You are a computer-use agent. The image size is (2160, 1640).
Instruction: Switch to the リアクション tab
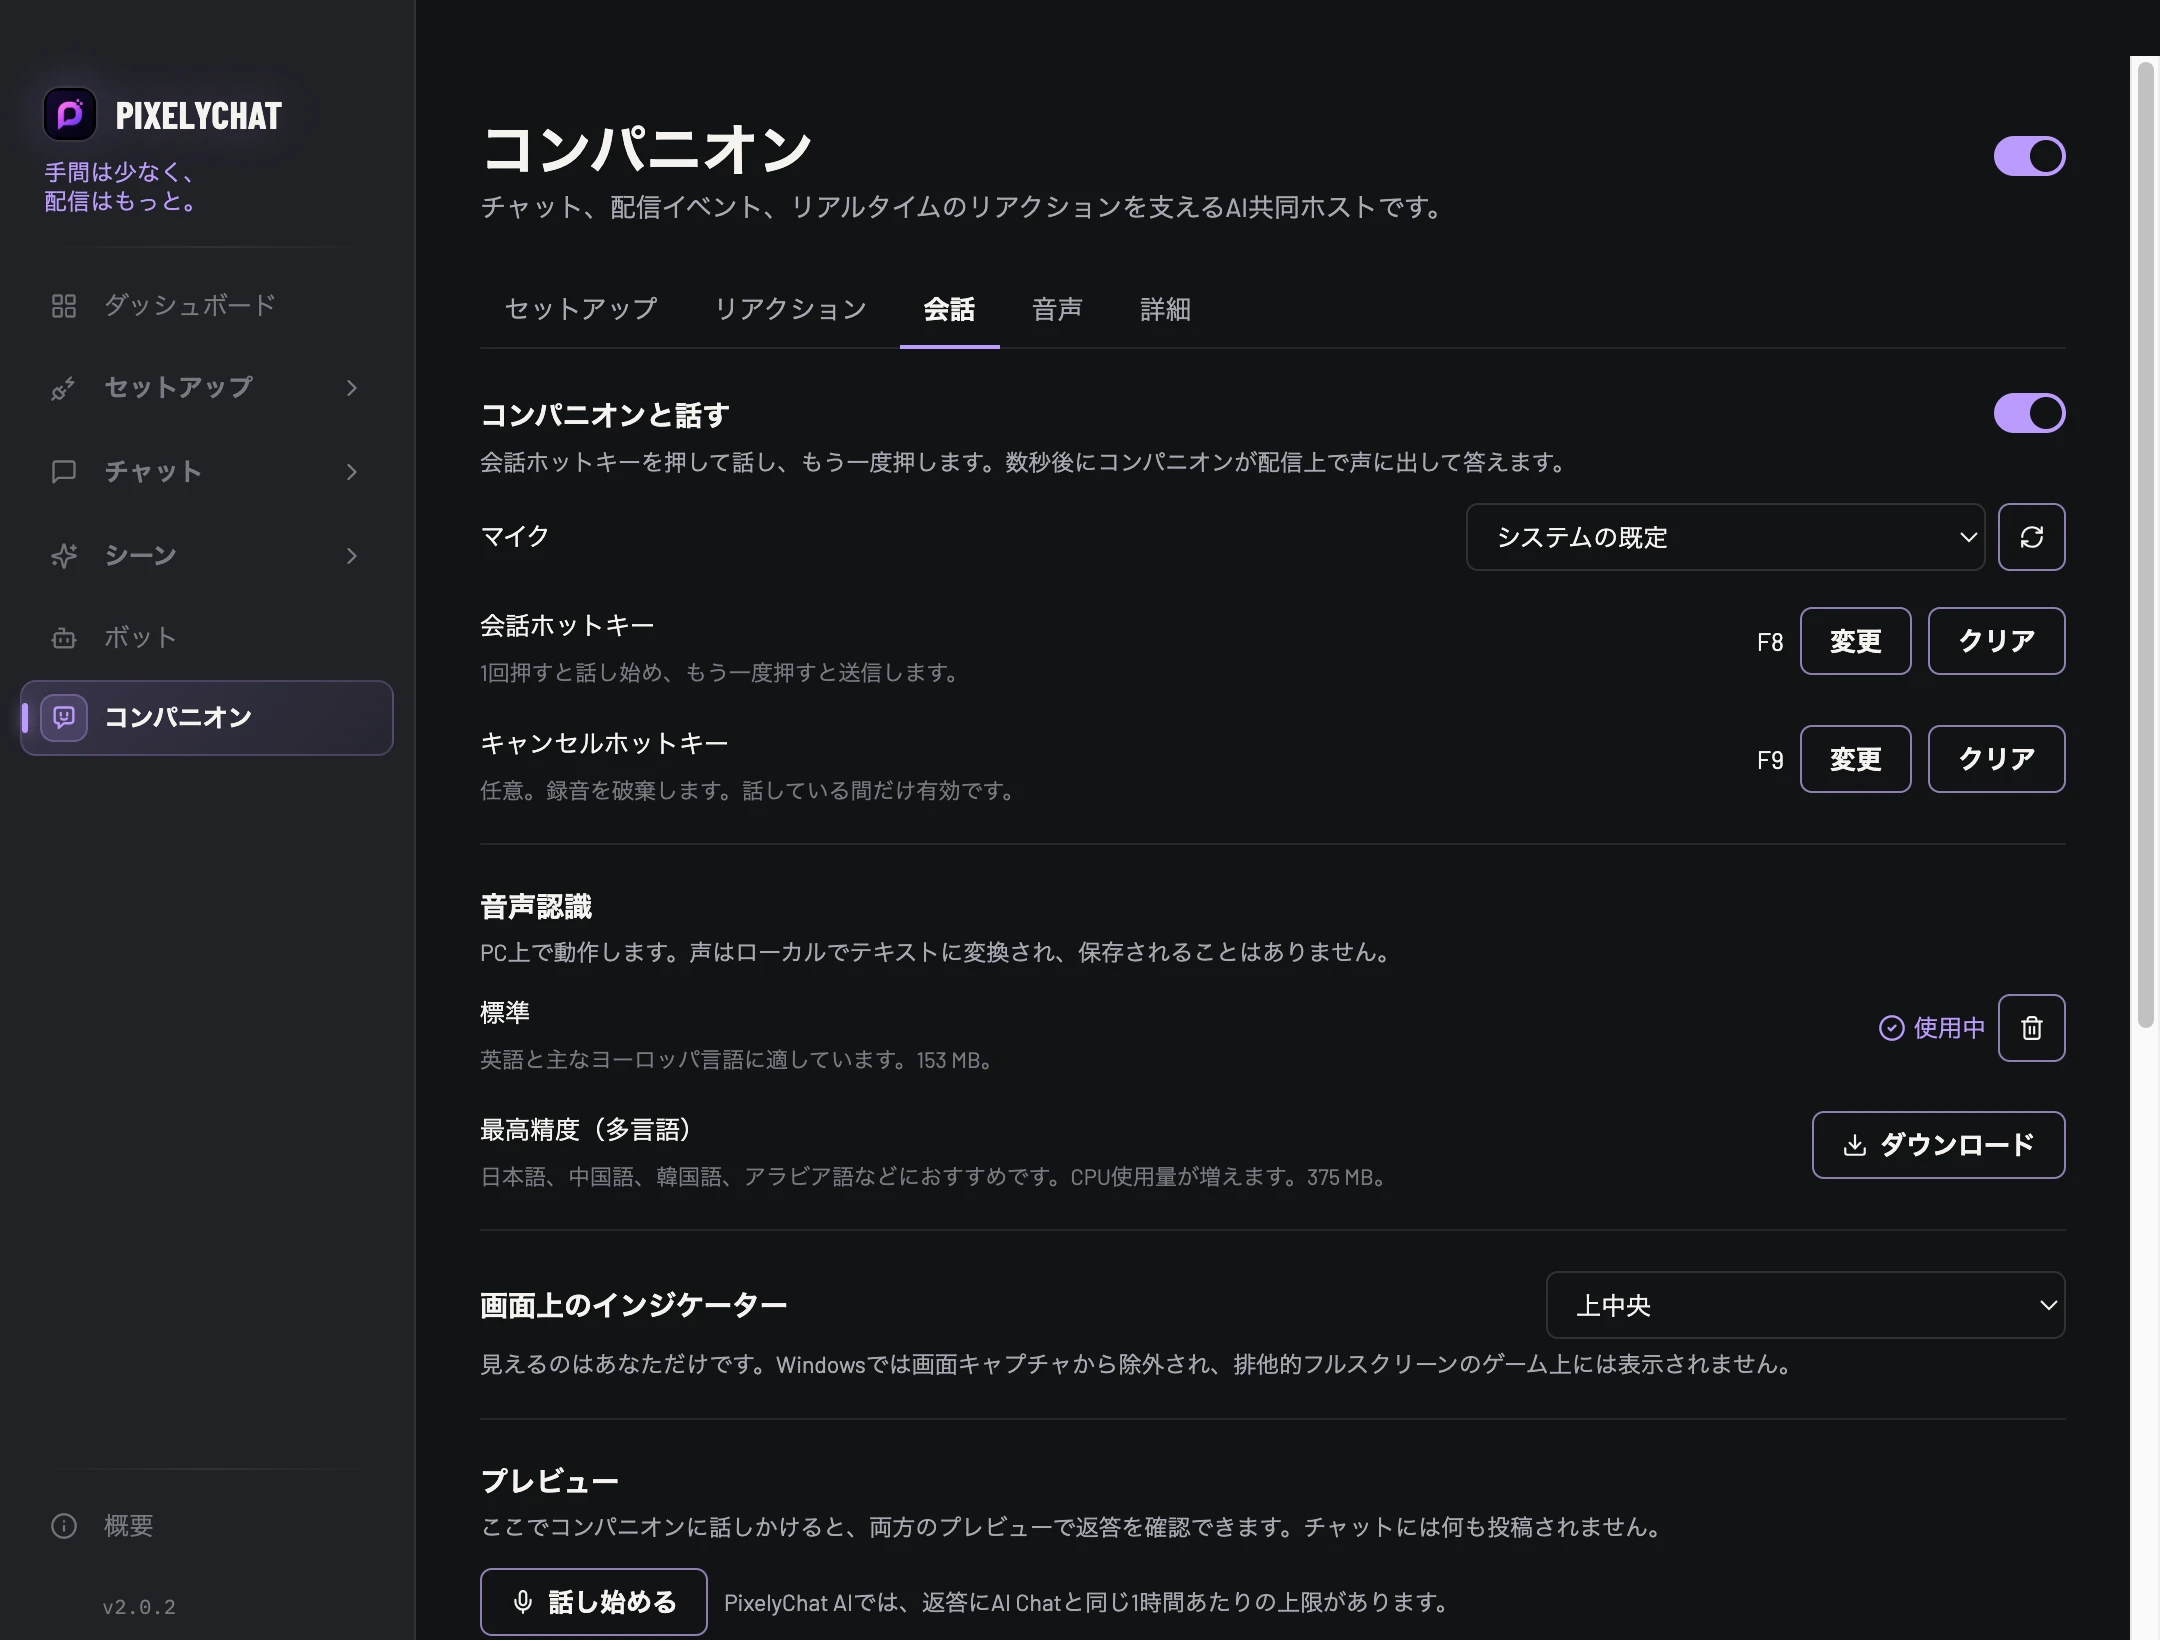pyautogui.click(x=790, y=309)
